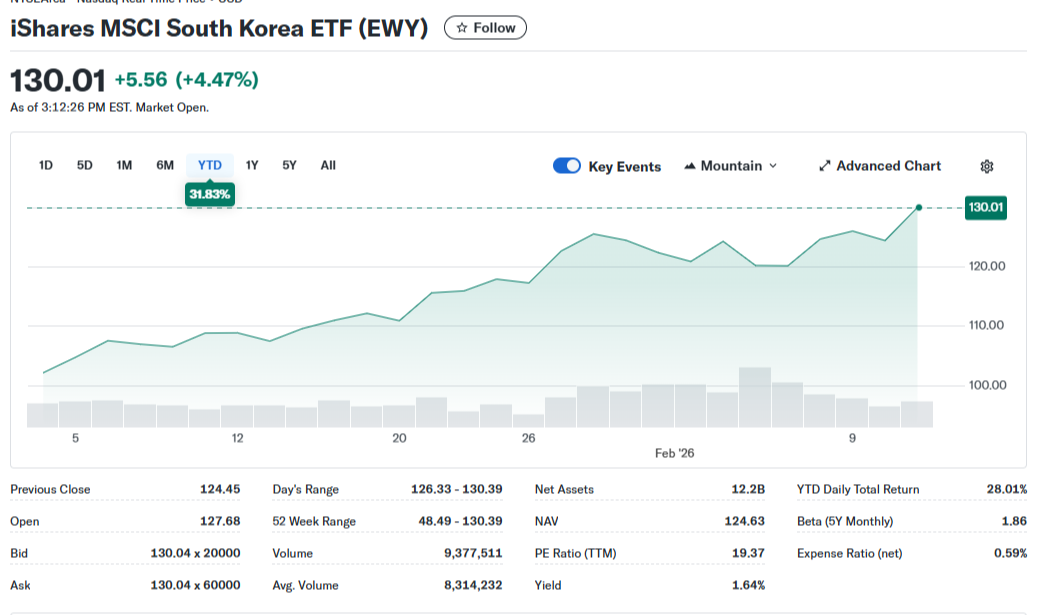This screenshot has width=1039, height=615.
Task: Click the star icon in Follow button
Action: click(461, 28)
